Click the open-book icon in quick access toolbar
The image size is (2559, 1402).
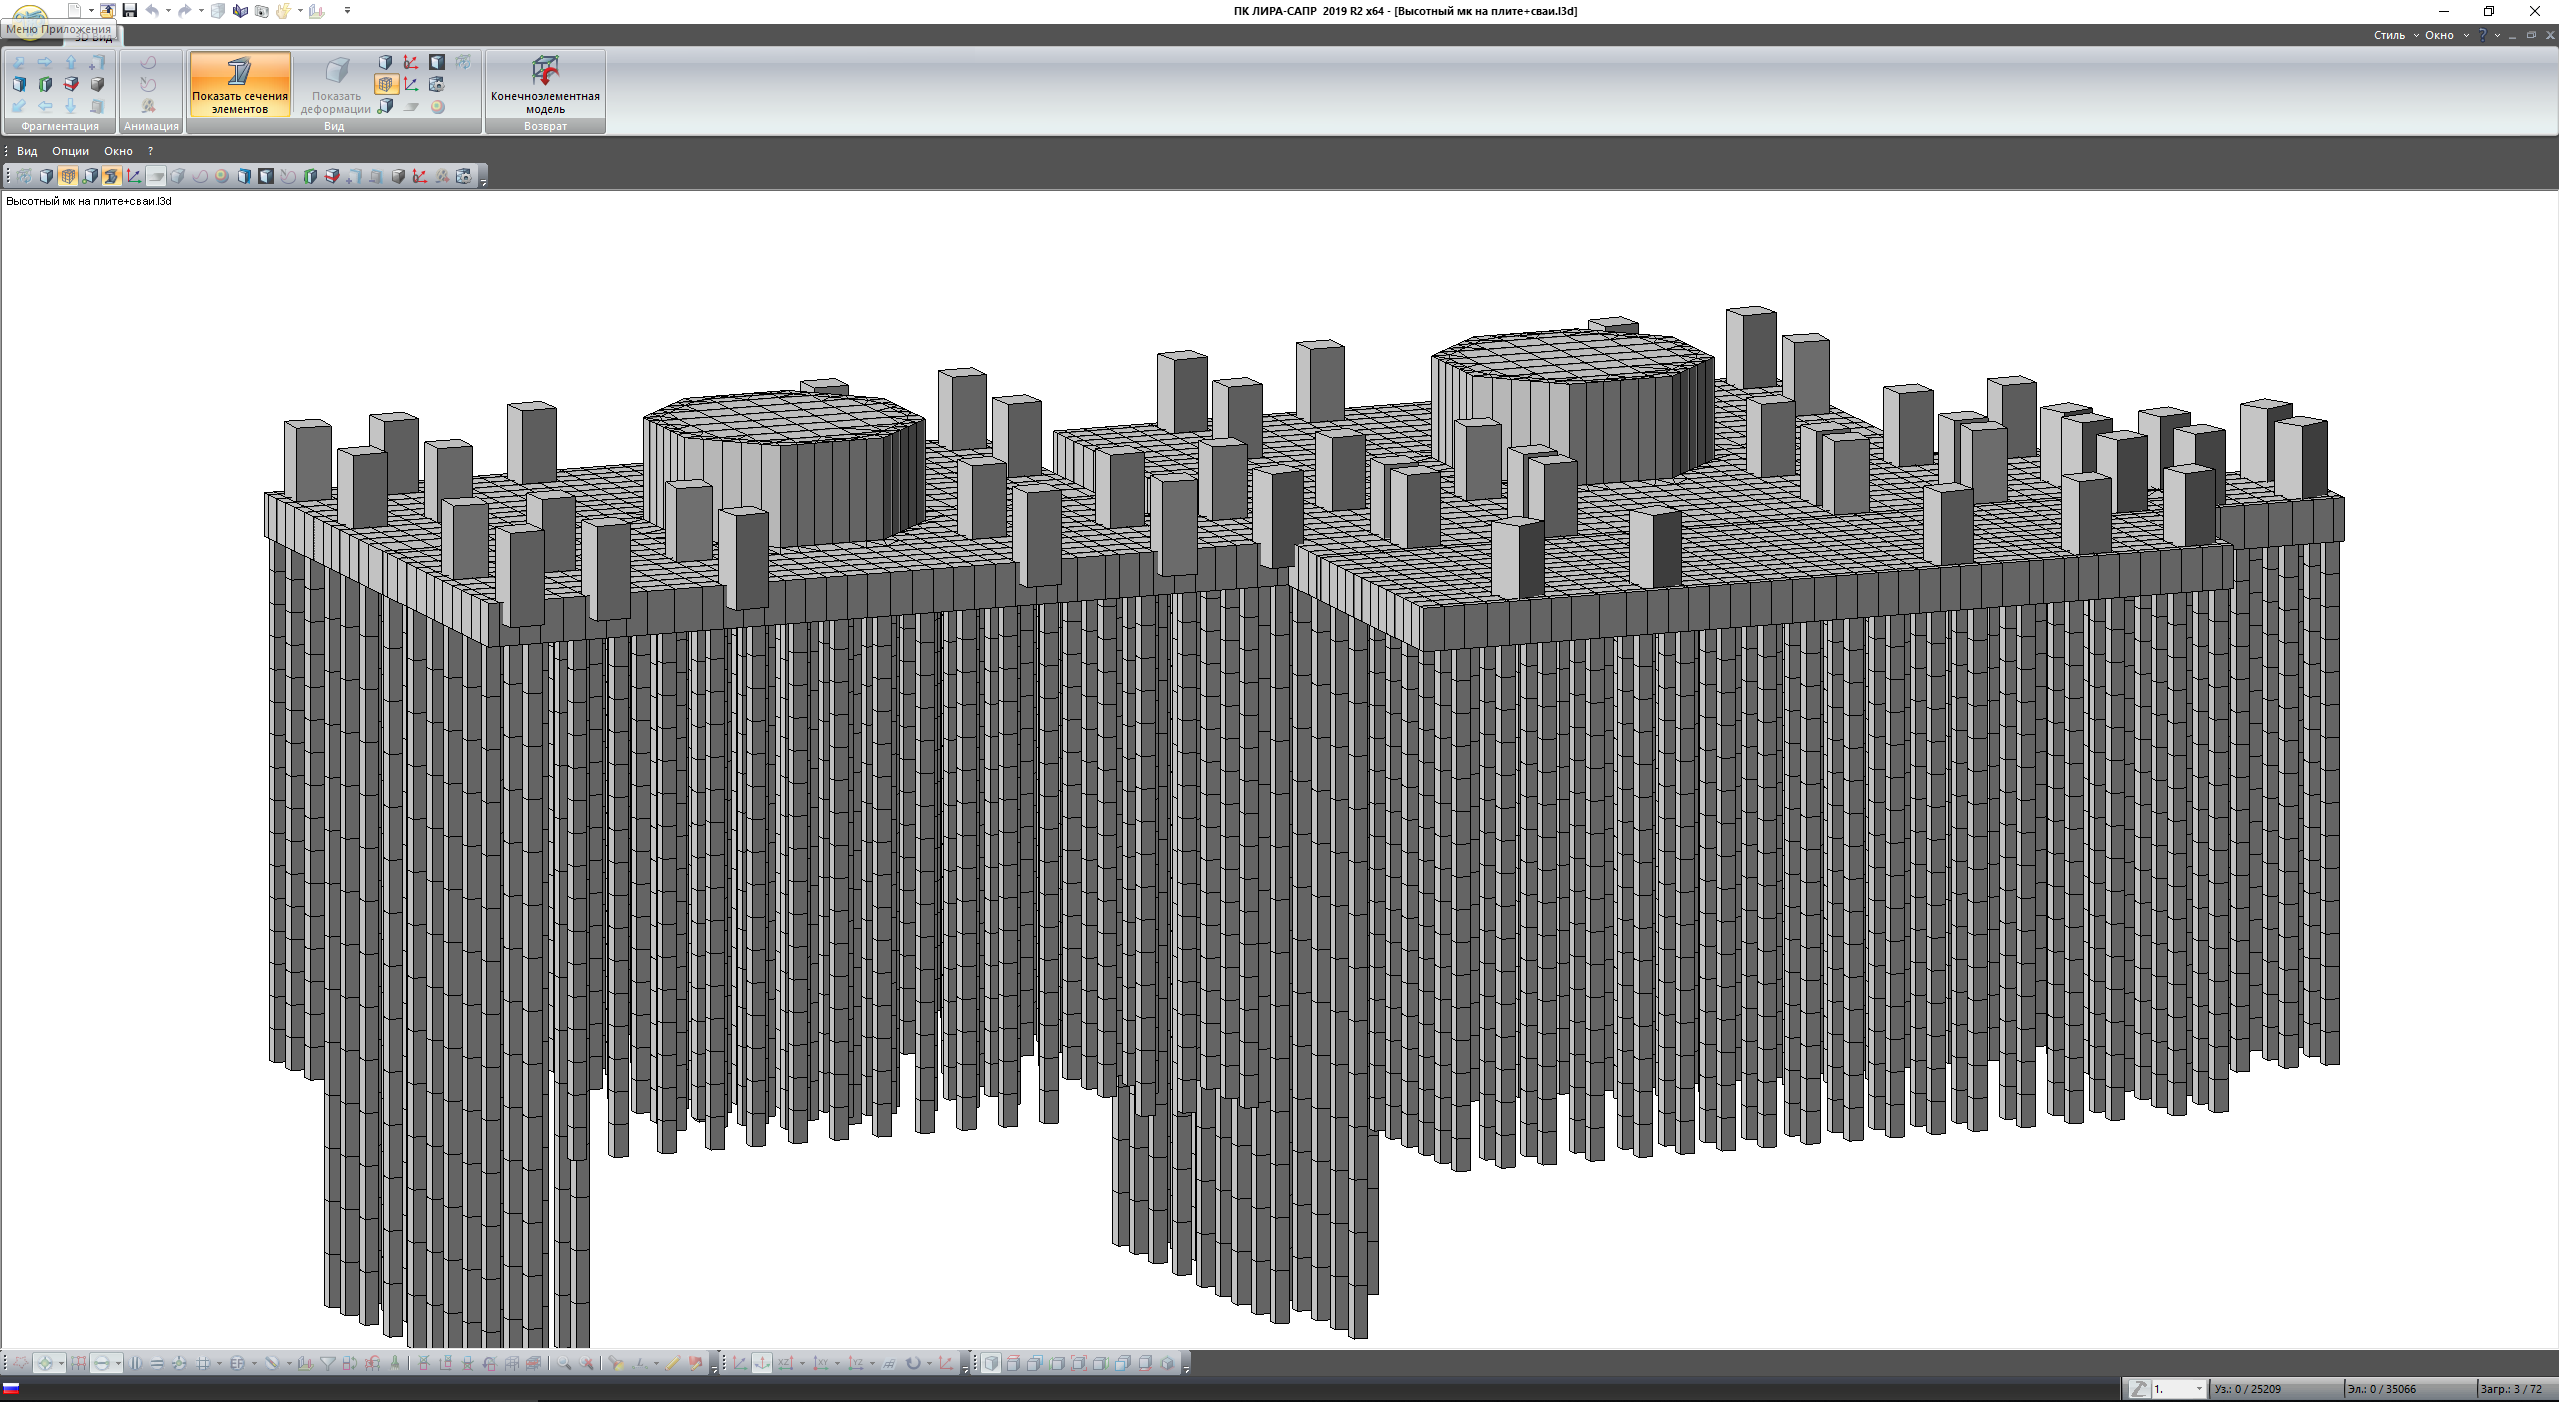pyautogui.click(x=240, y=11)
